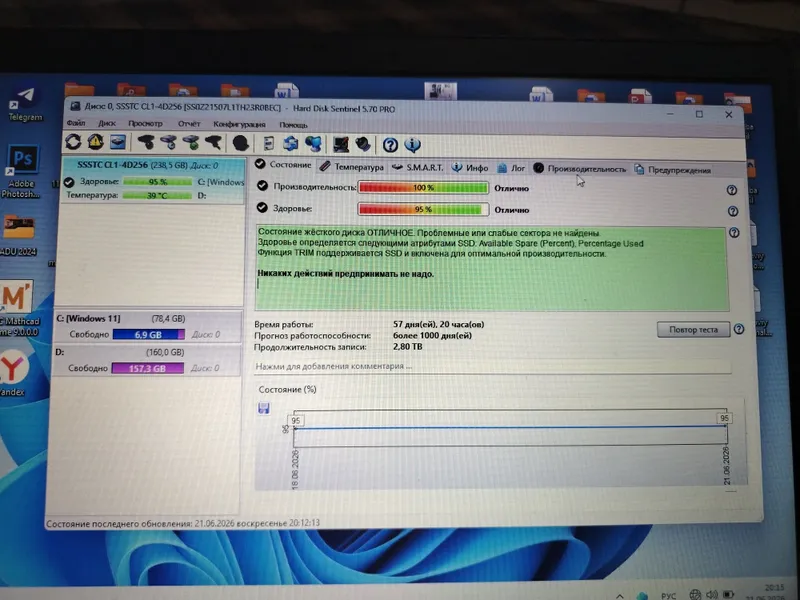Click the text 'Никаких действий предпринимать не надо.'
This screenshot has height=600, width=800.
click(345, 274)
